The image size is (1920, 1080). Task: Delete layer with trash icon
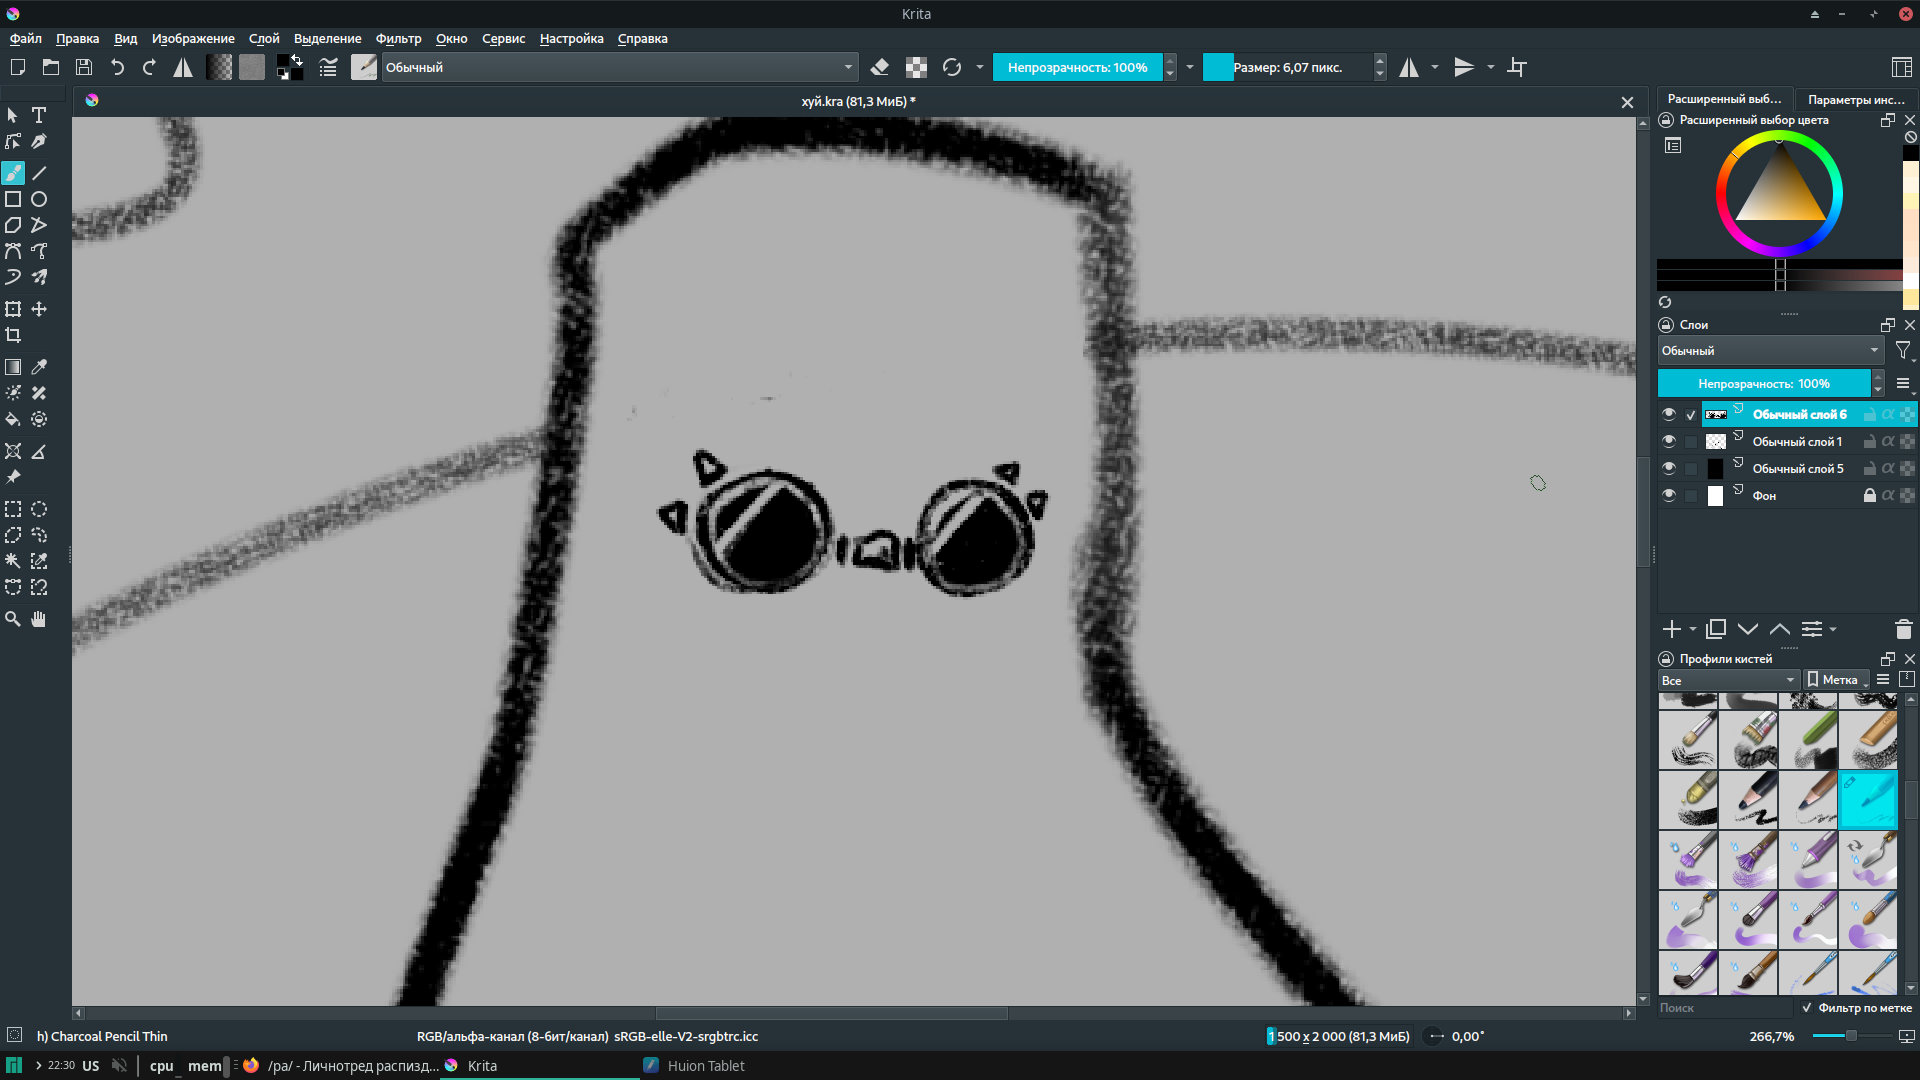(1903, 629)
